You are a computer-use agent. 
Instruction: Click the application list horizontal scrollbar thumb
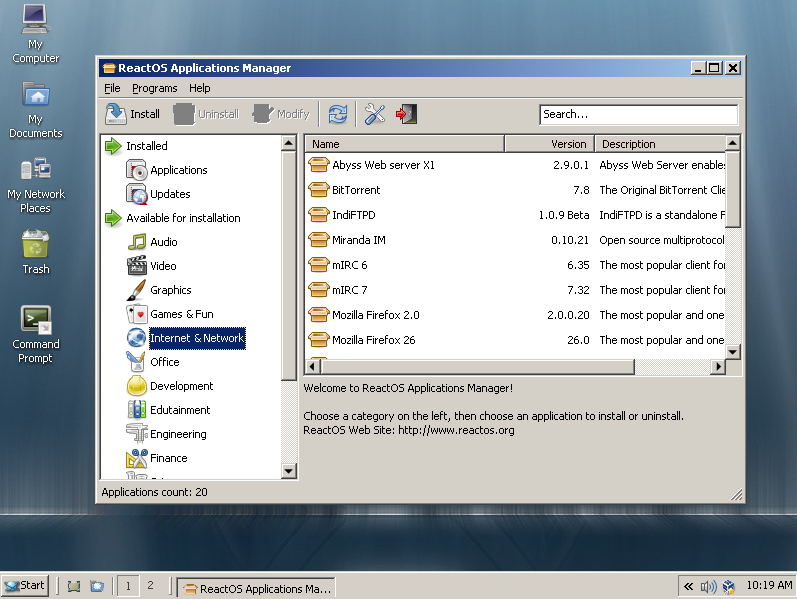tap(477, 367)
